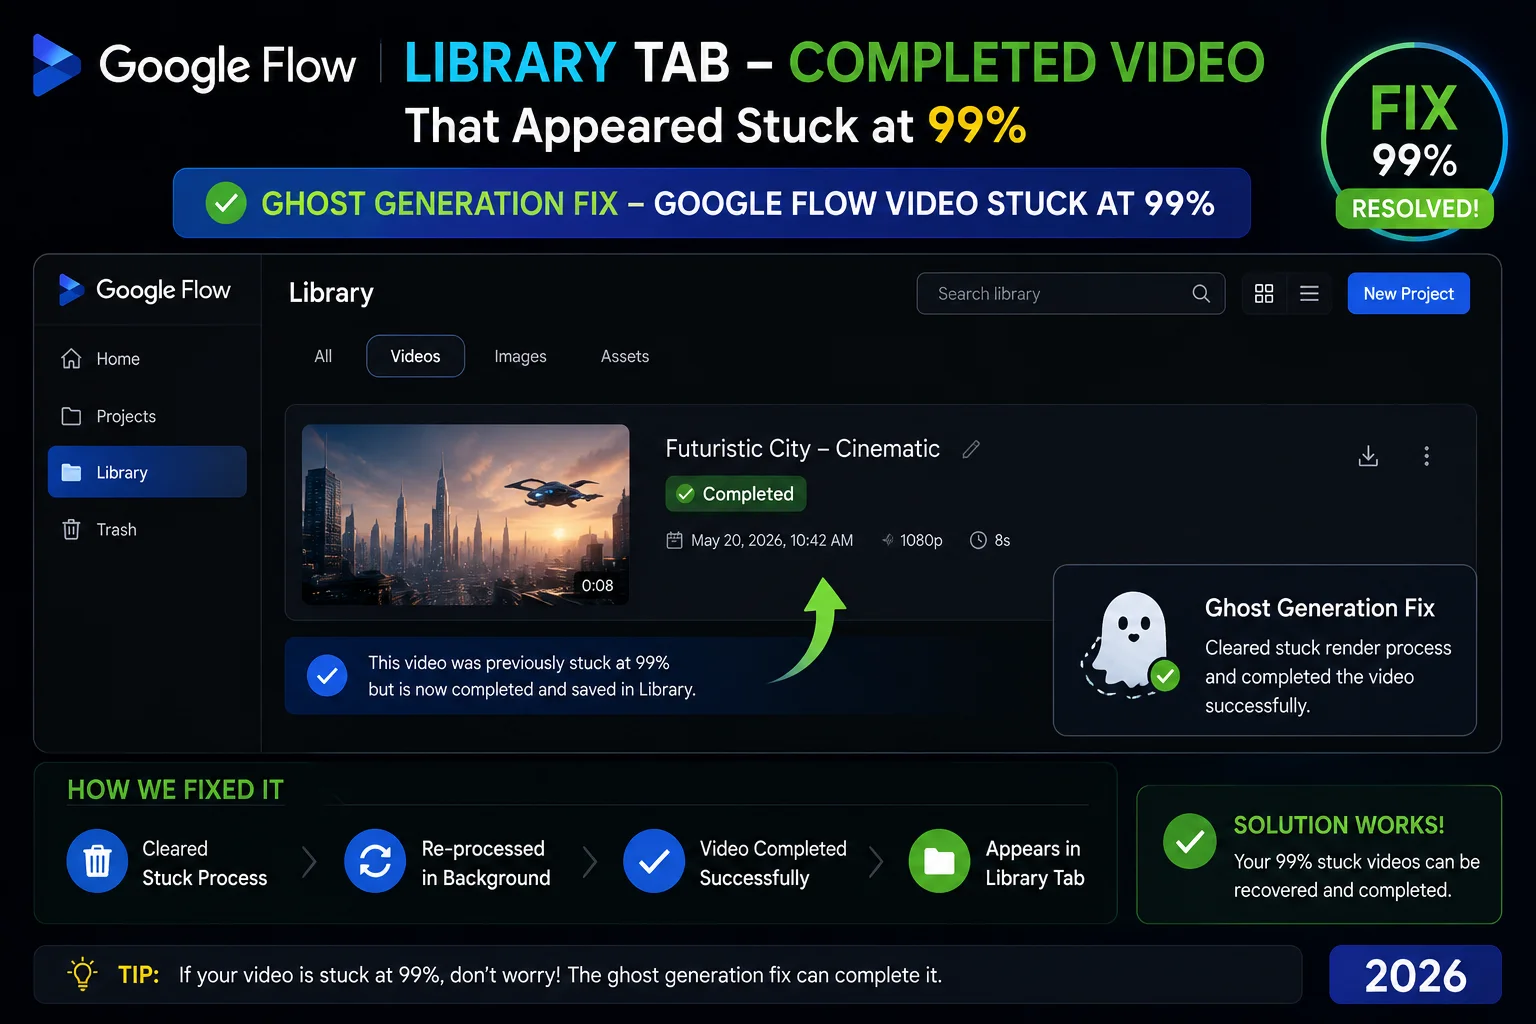
Task: Click the Home house icon
Action: pos(71,358)
